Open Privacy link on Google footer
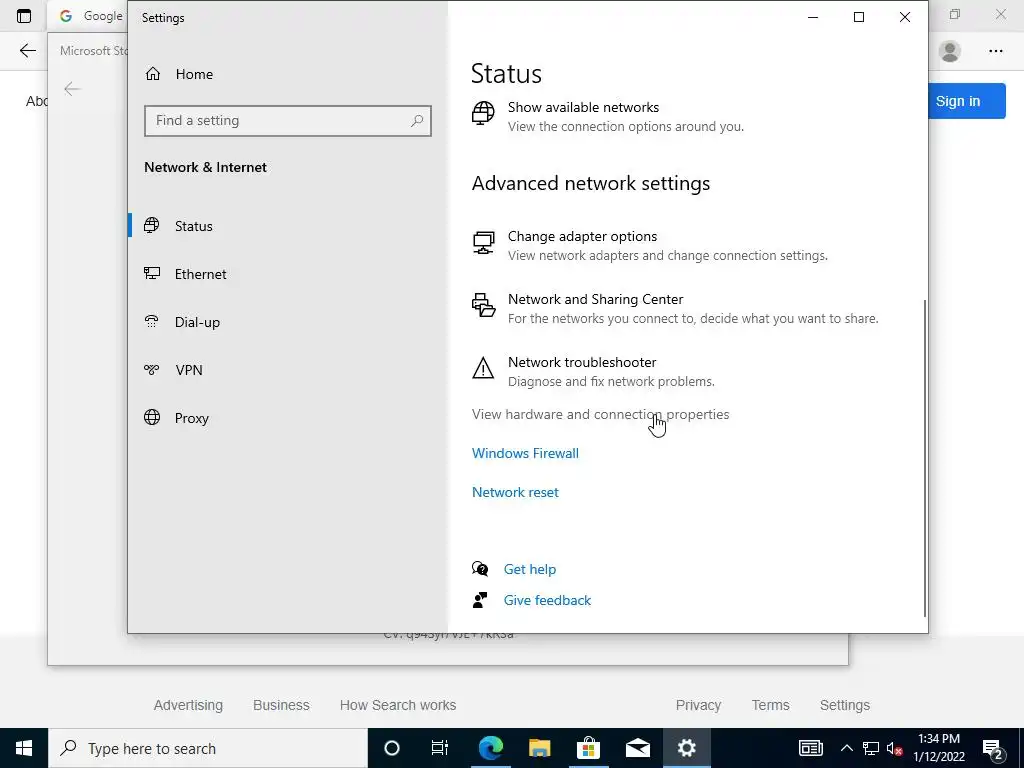 click(698, 705)
